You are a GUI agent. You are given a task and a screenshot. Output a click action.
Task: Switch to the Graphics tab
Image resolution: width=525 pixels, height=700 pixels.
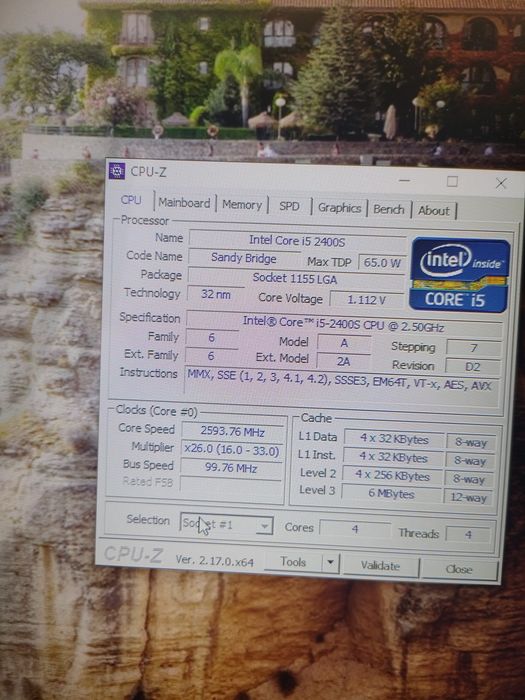coord(339,208)
